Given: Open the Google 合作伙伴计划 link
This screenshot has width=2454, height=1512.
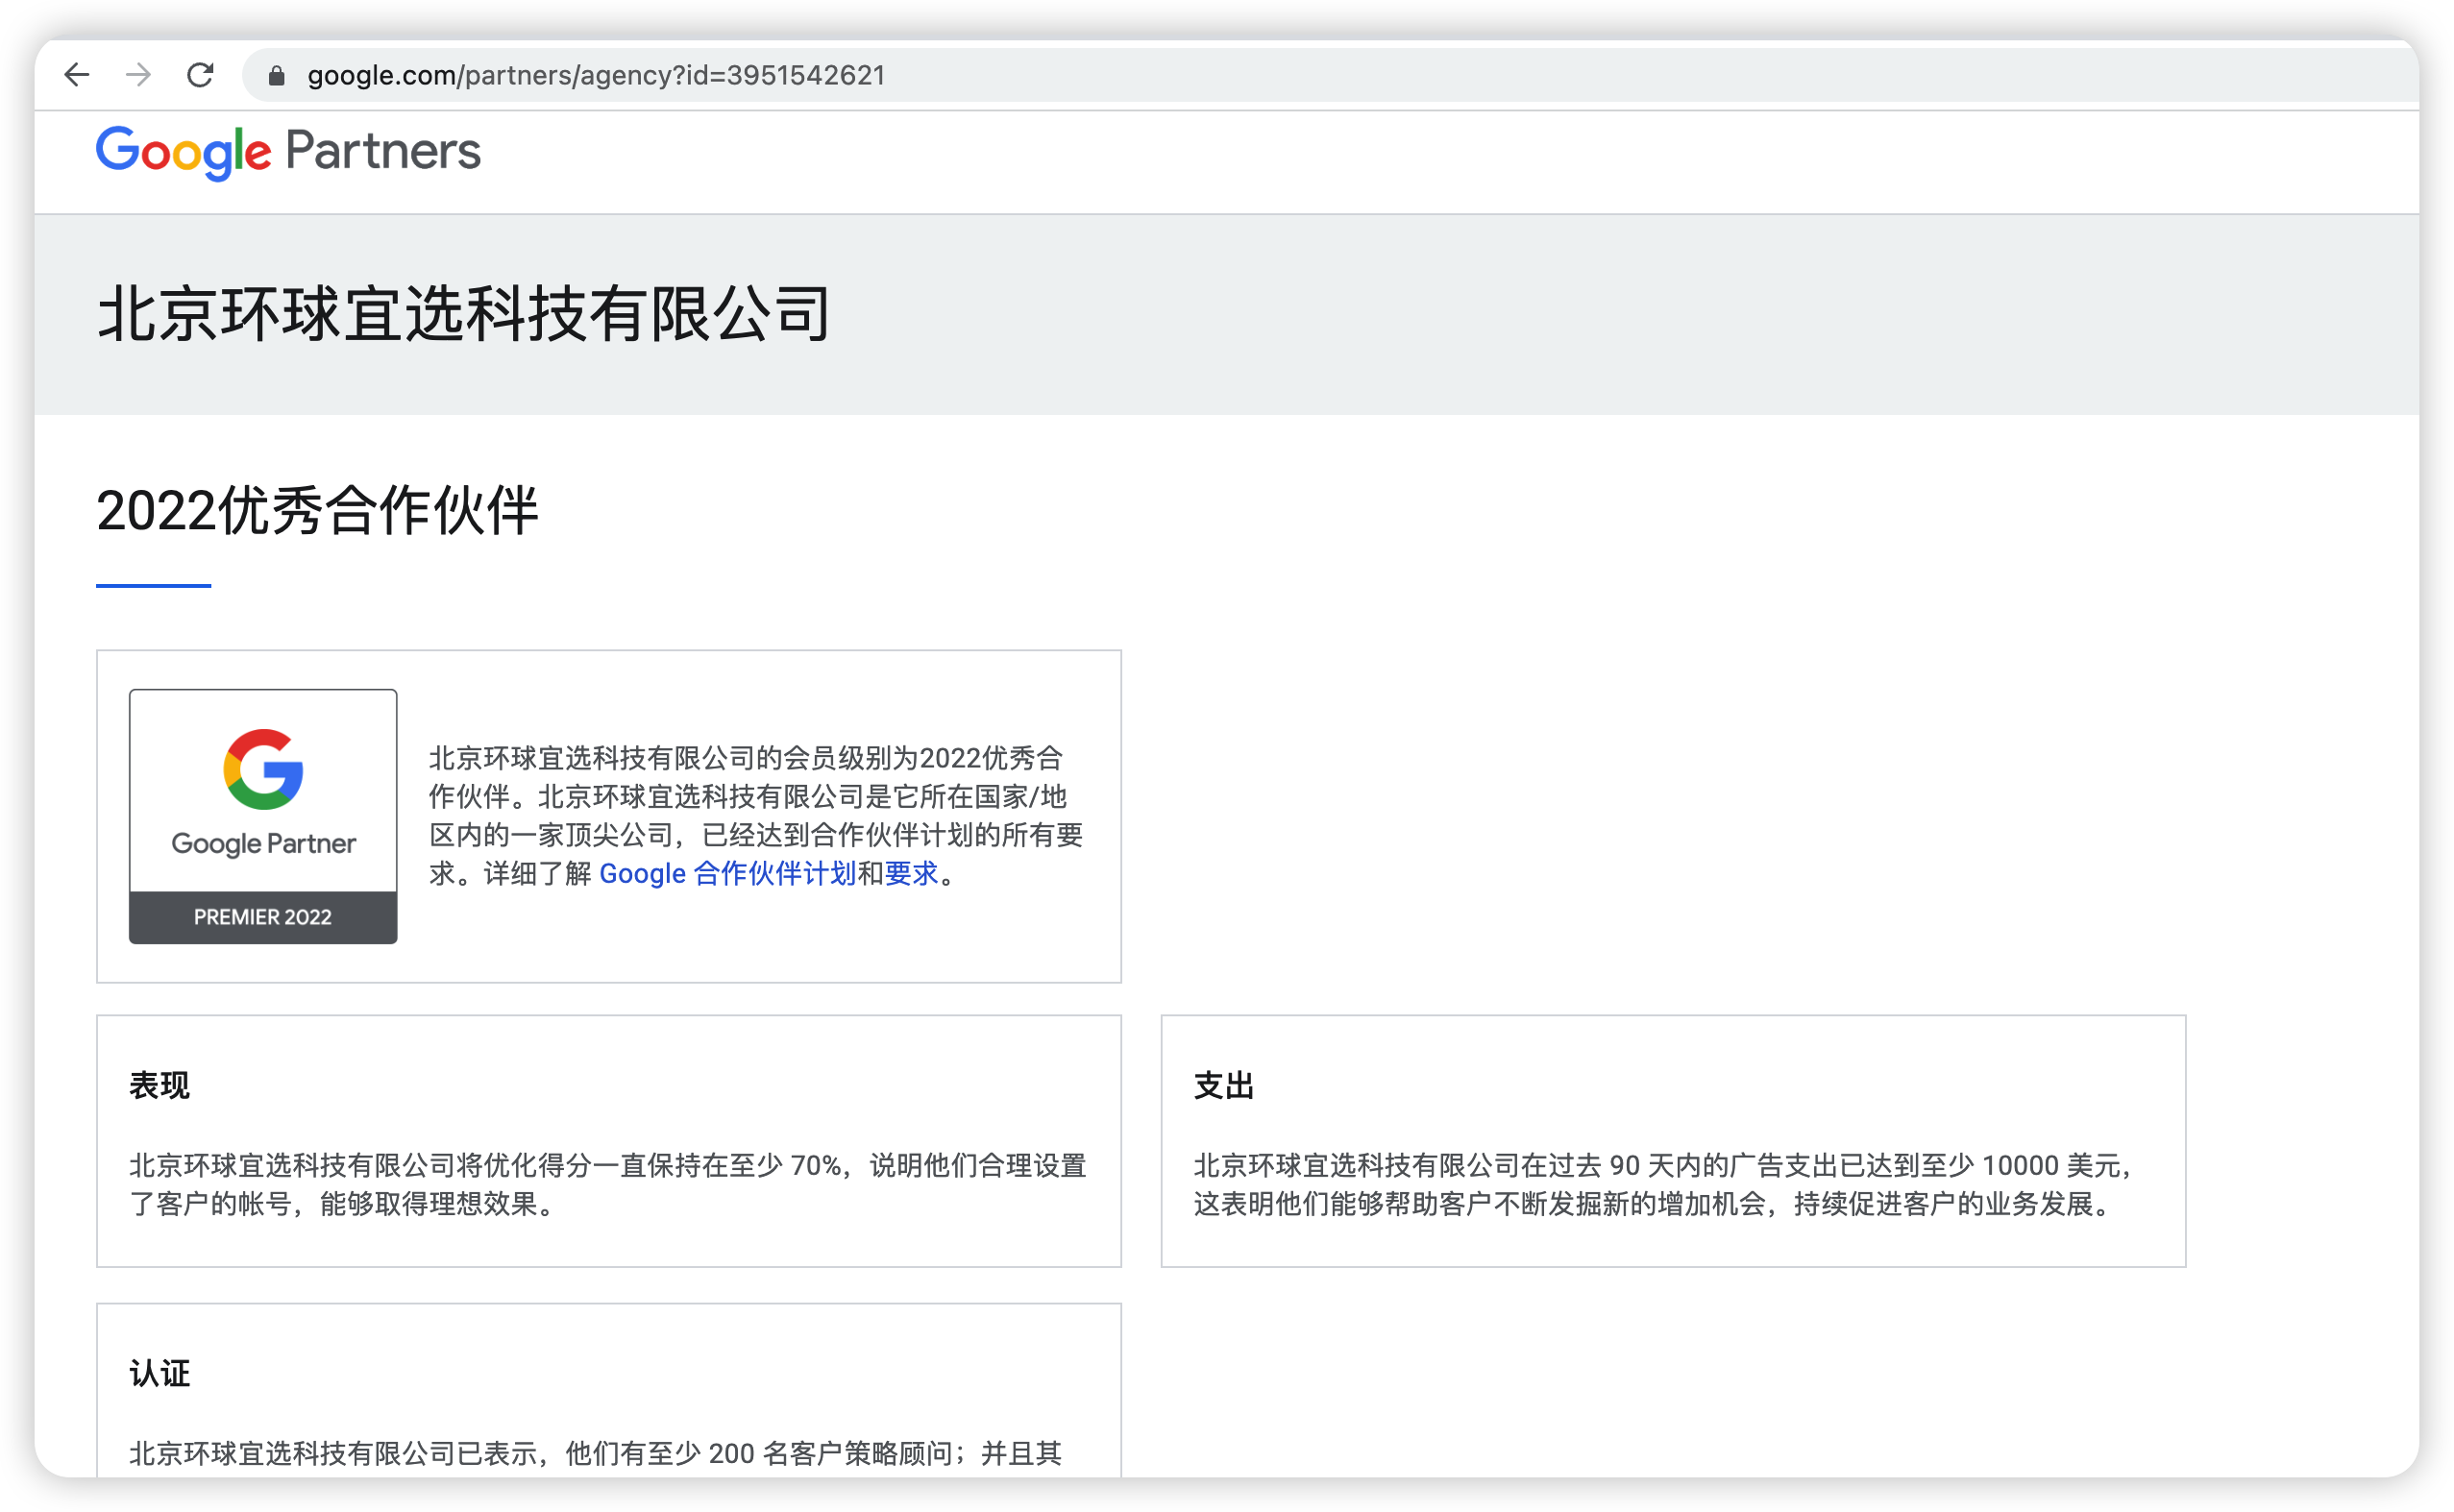Looking at the screenshot, I should [x=727, y=874].
